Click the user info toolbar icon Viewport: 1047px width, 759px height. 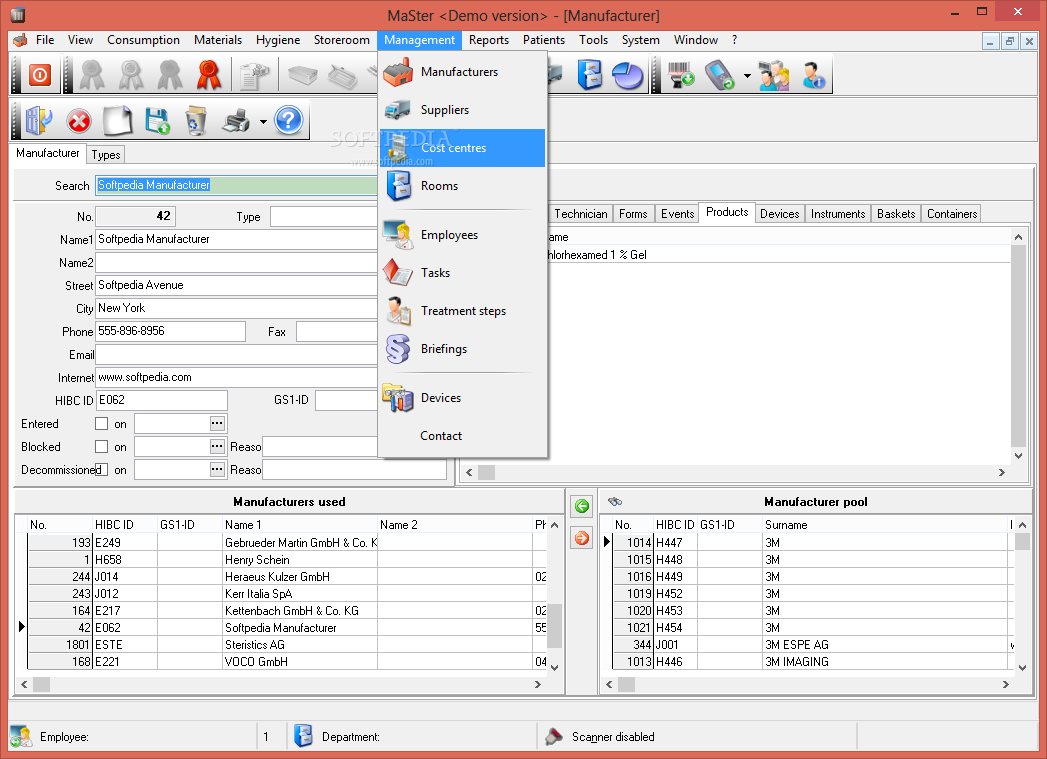pyautogui.click(x=813, y=75)
